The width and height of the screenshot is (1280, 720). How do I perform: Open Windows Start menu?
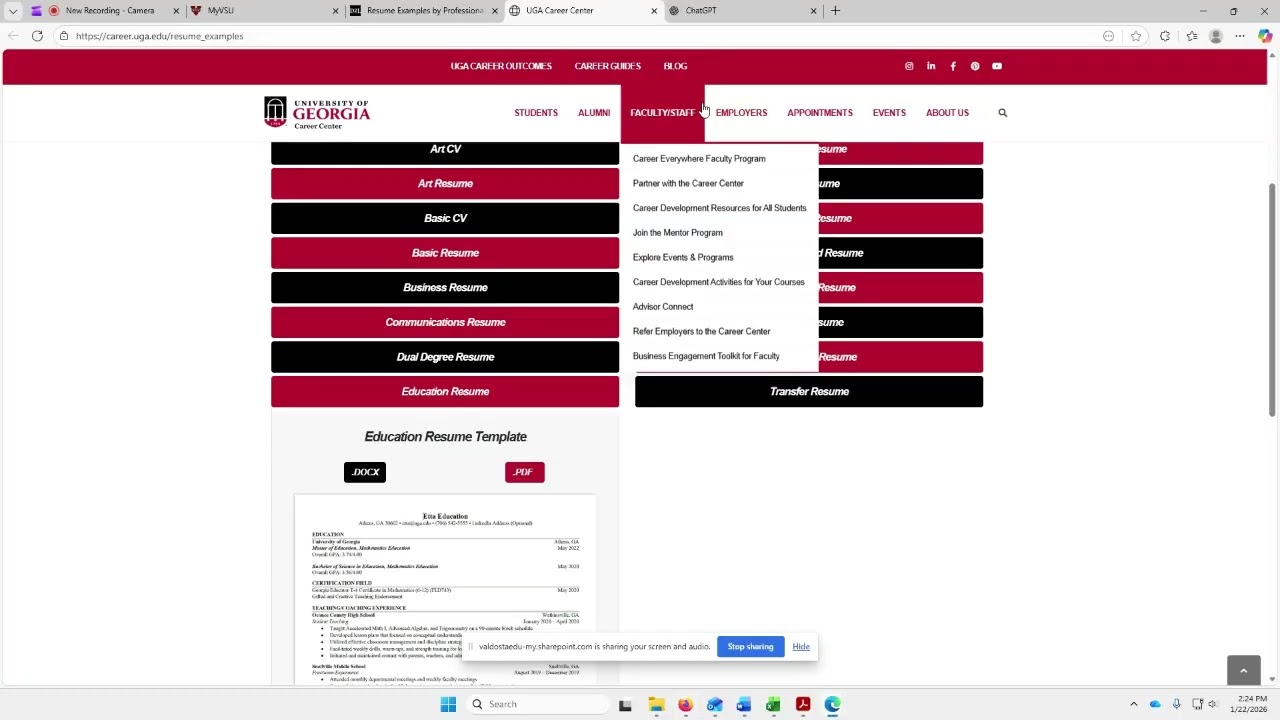pyautogui.click(x=448, y=704)
